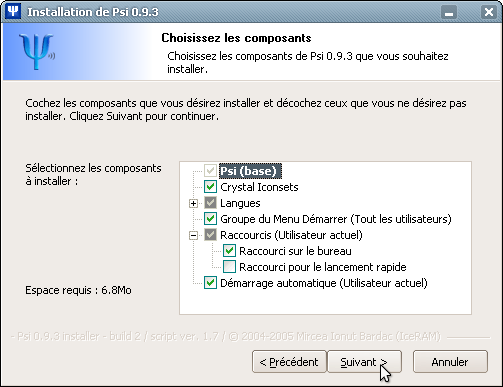The width and height of the screenshot is (503, 387).
Task: Collapse the Raccourcis tree node
Action: click(x=193, y=235)
